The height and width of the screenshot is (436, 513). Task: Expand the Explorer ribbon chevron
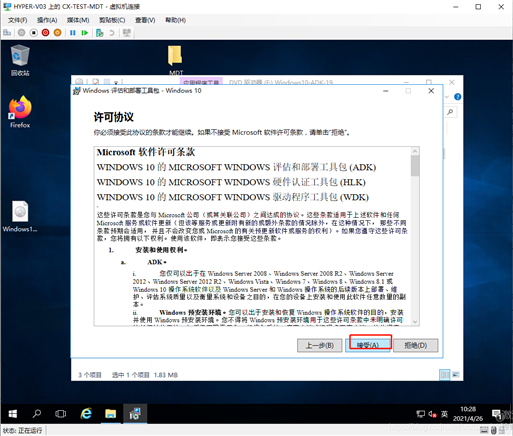click(447, 97)
